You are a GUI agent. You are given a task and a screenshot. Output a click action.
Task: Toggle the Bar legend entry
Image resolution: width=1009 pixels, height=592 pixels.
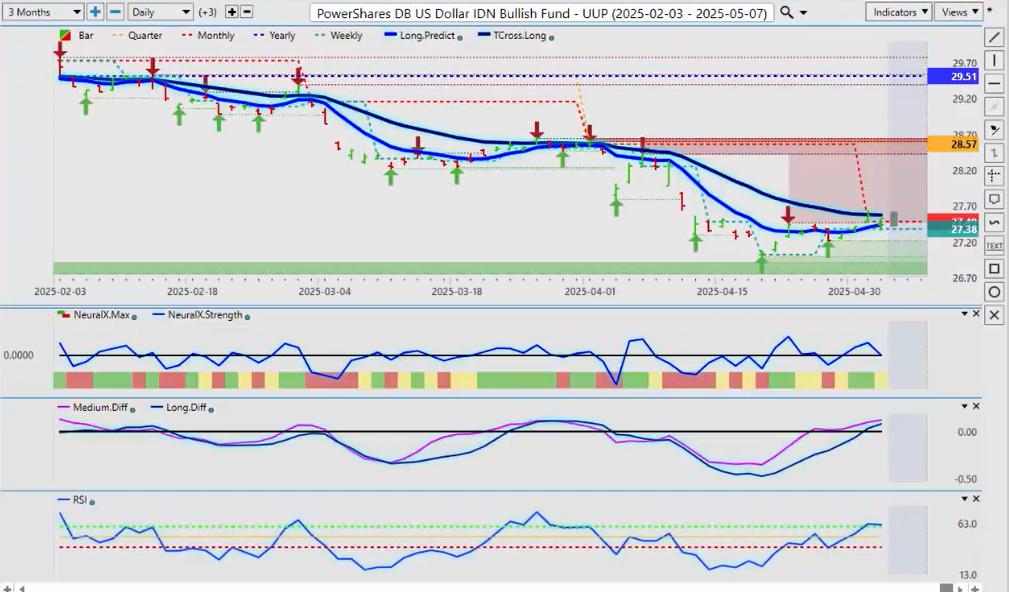tap(77, 35)
